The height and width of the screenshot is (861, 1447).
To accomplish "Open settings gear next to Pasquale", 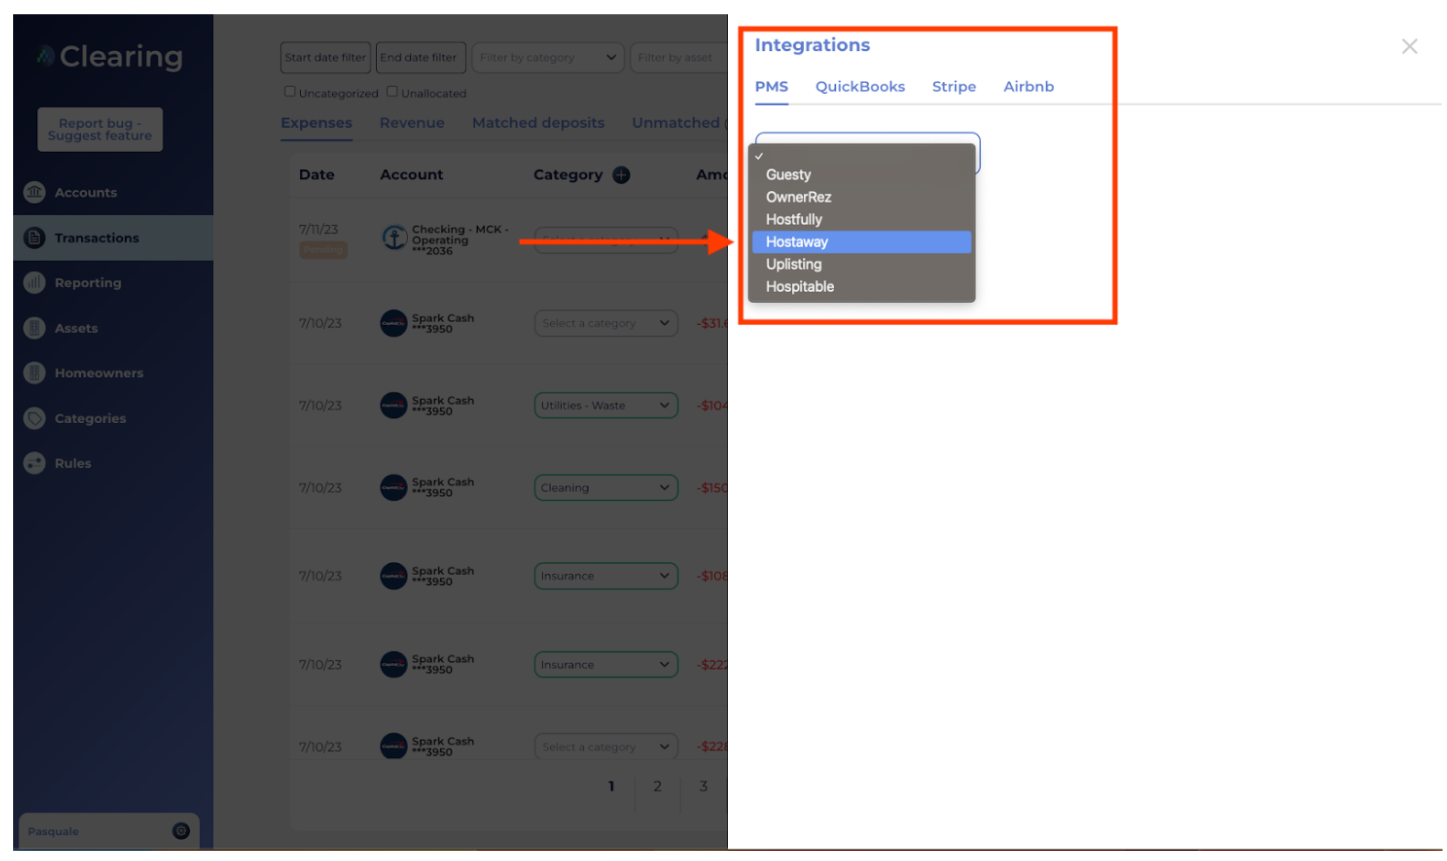I will pos(181,830).
